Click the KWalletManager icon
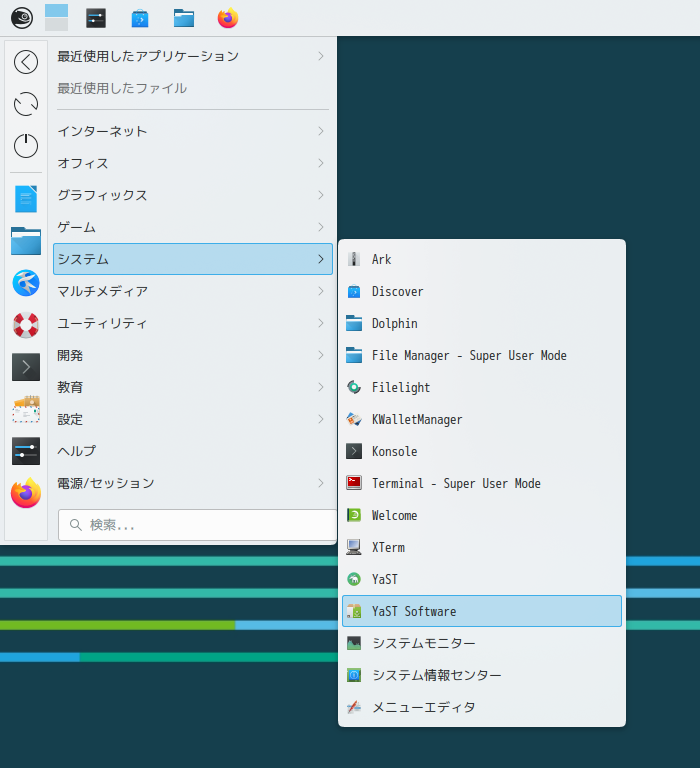Image resolution: width=700 pixels, height=768 pixels. [354, 419]
